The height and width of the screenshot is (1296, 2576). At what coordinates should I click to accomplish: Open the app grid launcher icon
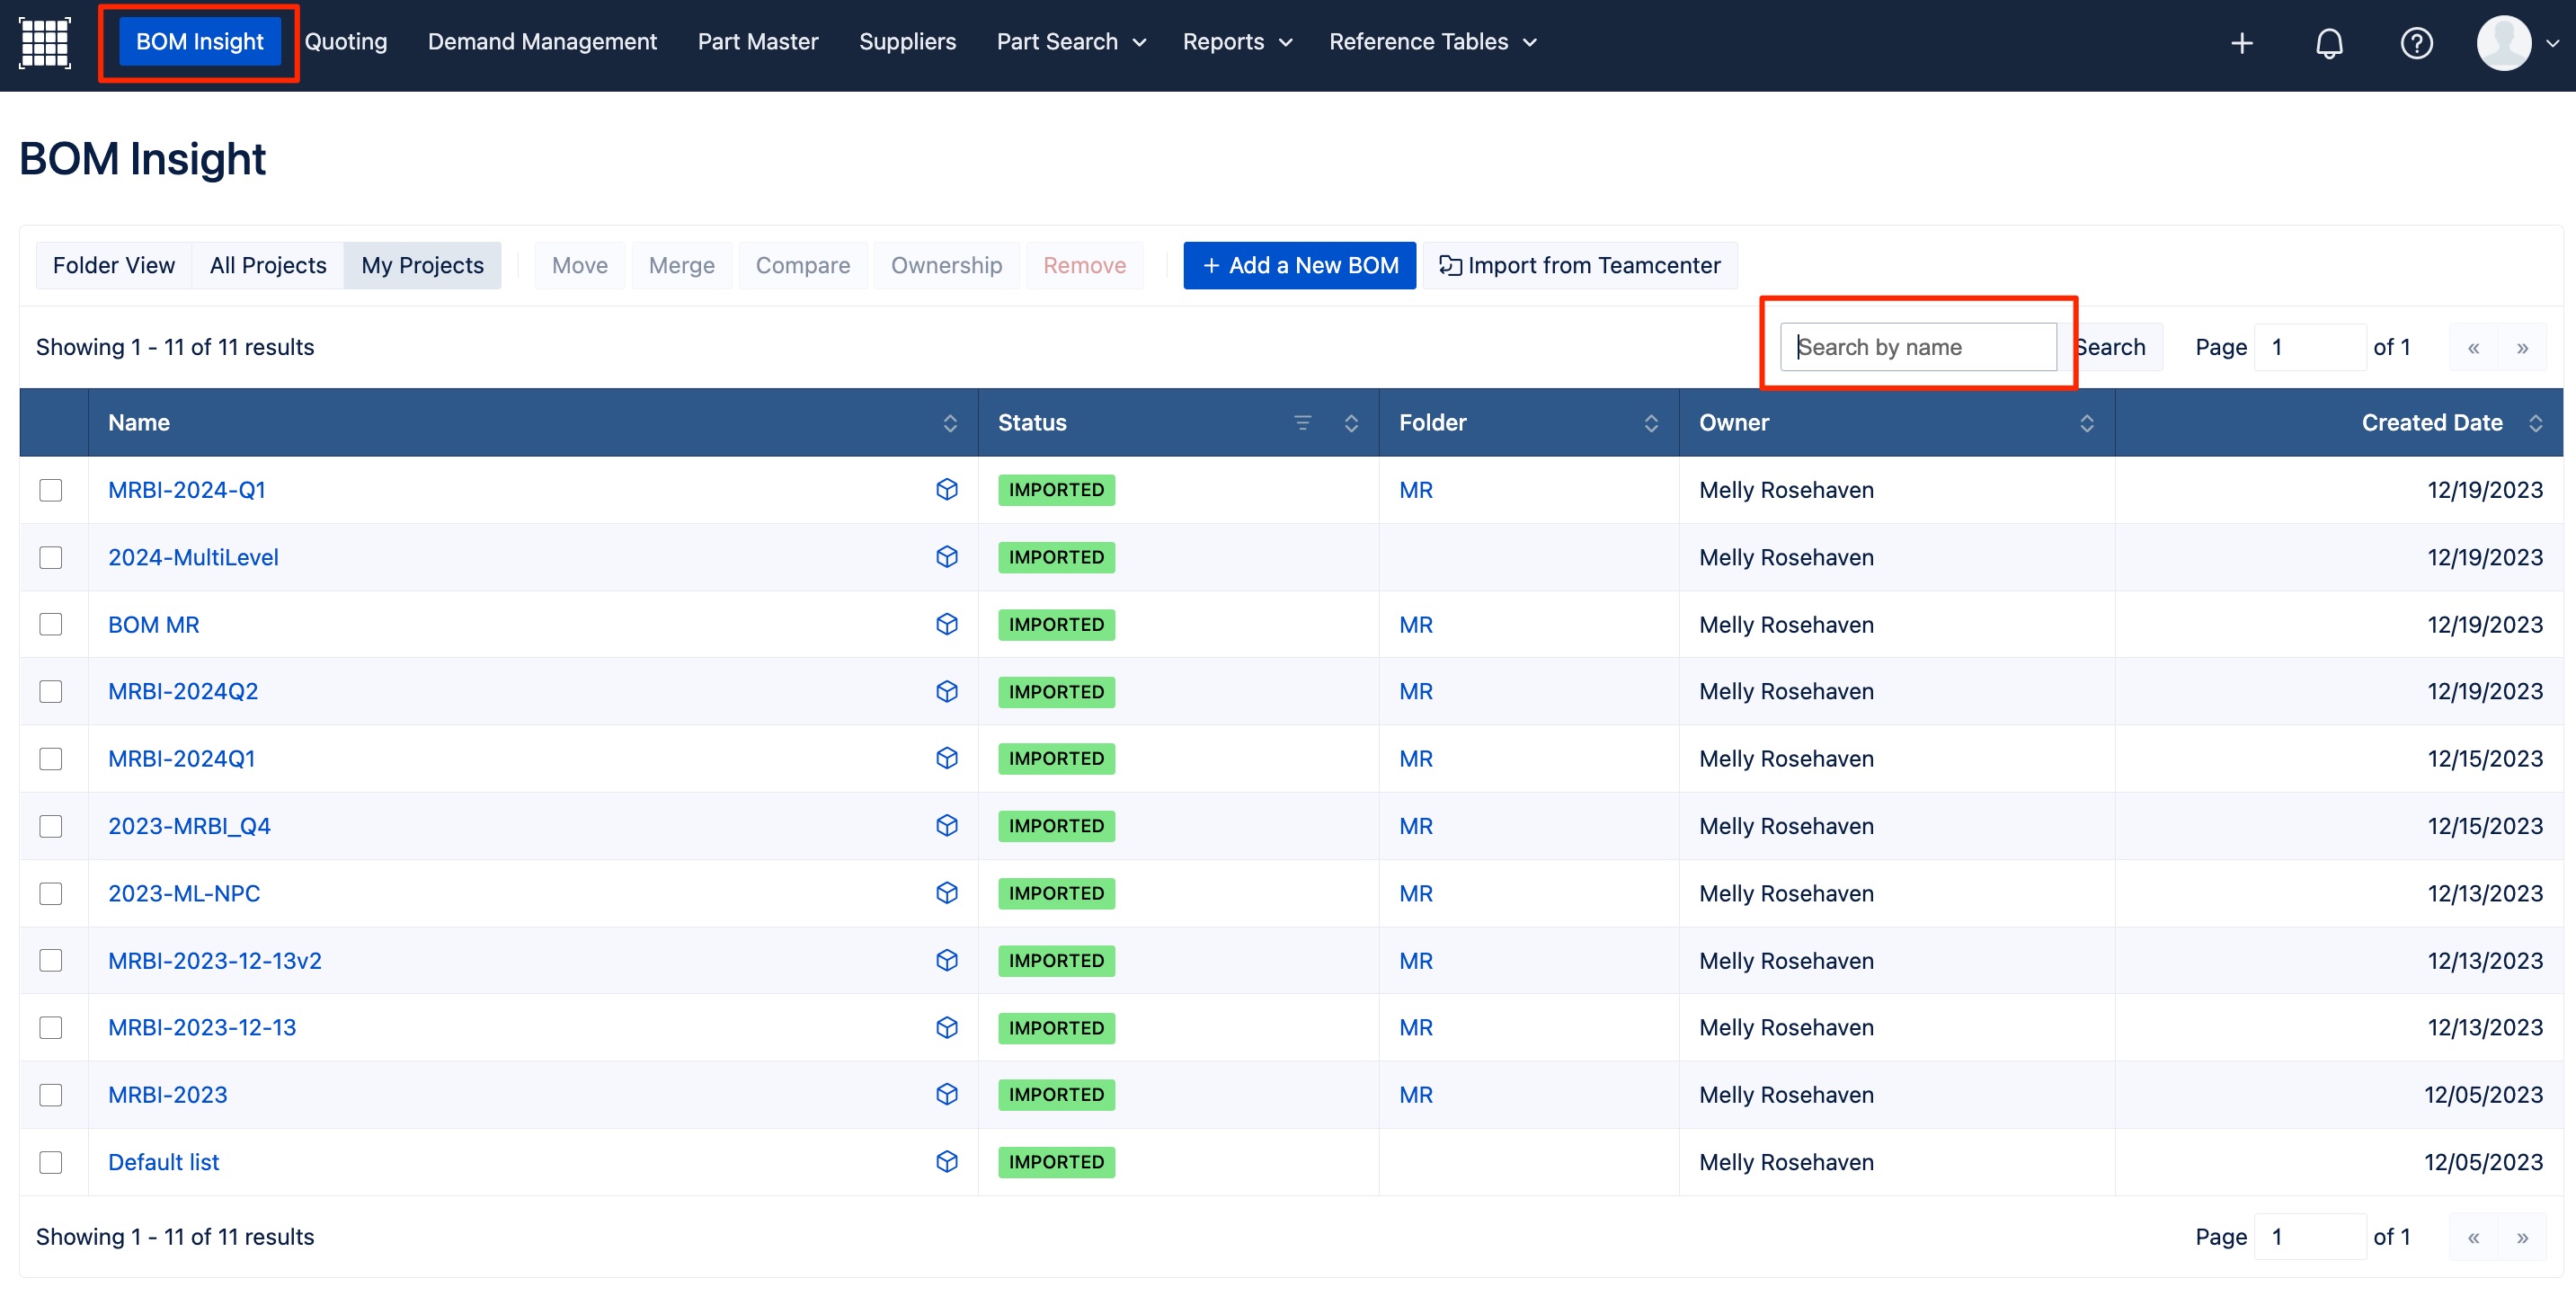point(45,42)
